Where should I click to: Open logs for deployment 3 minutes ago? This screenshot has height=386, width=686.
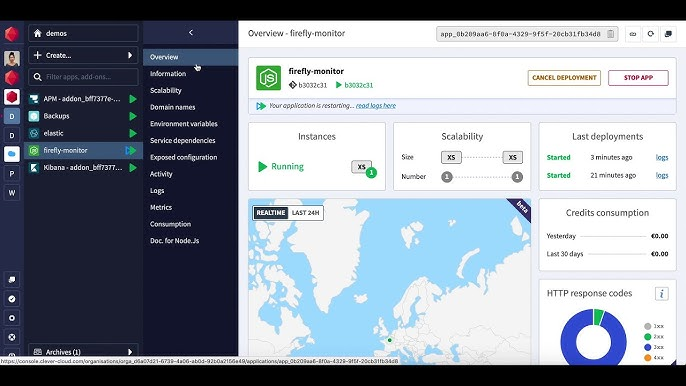point(662,157)
